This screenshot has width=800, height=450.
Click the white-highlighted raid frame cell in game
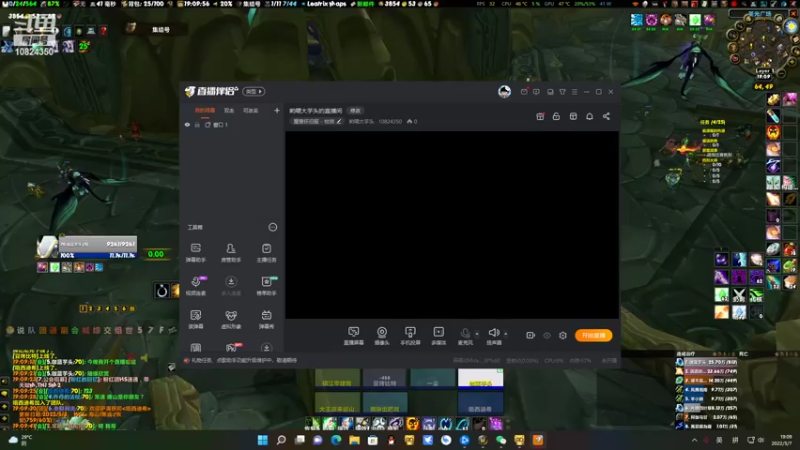(480, 378)
